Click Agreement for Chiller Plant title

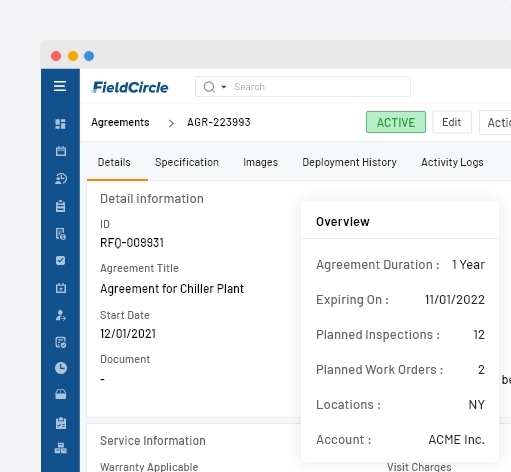tap(172, 289)
